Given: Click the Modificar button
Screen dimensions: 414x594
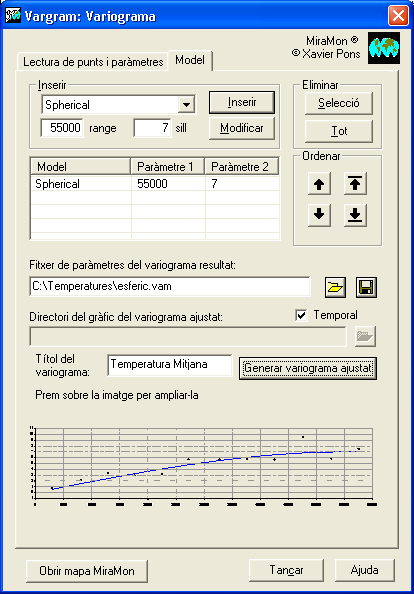Looking at the screenshot, I should coord(242,128).
